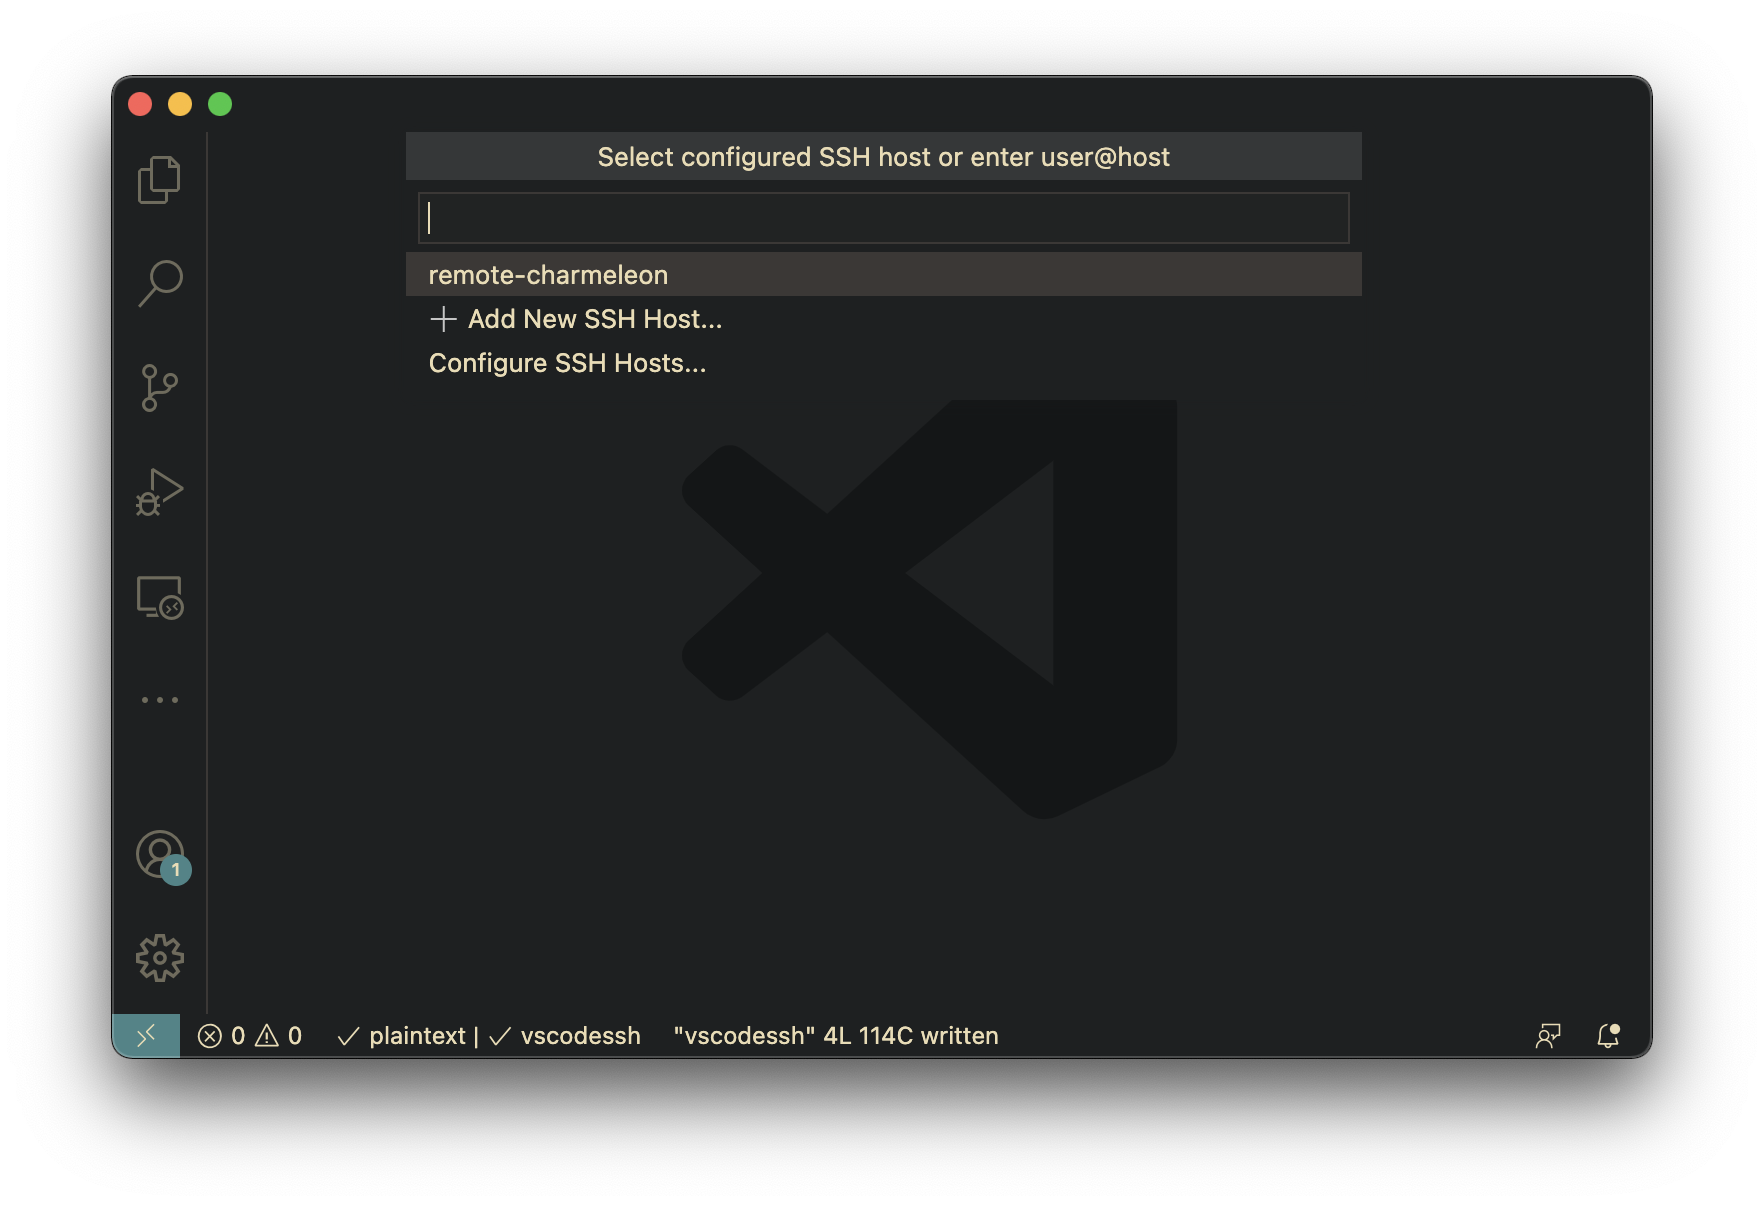The width and height of the screenshot is (1764, 1206).
Task: Open the Manage gear settings menu
Action: pyautogui.click(x=160, y=958)
